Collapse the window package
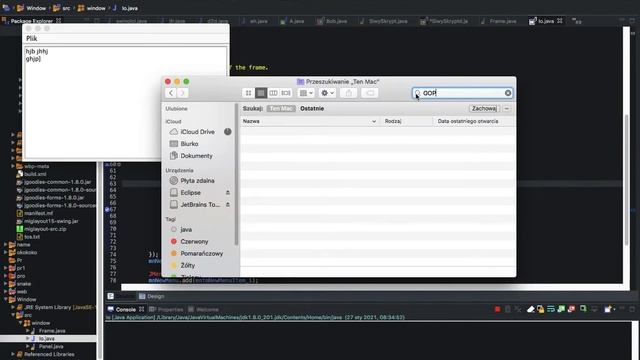Screen dimensions: 640x360 click(20, 323)
